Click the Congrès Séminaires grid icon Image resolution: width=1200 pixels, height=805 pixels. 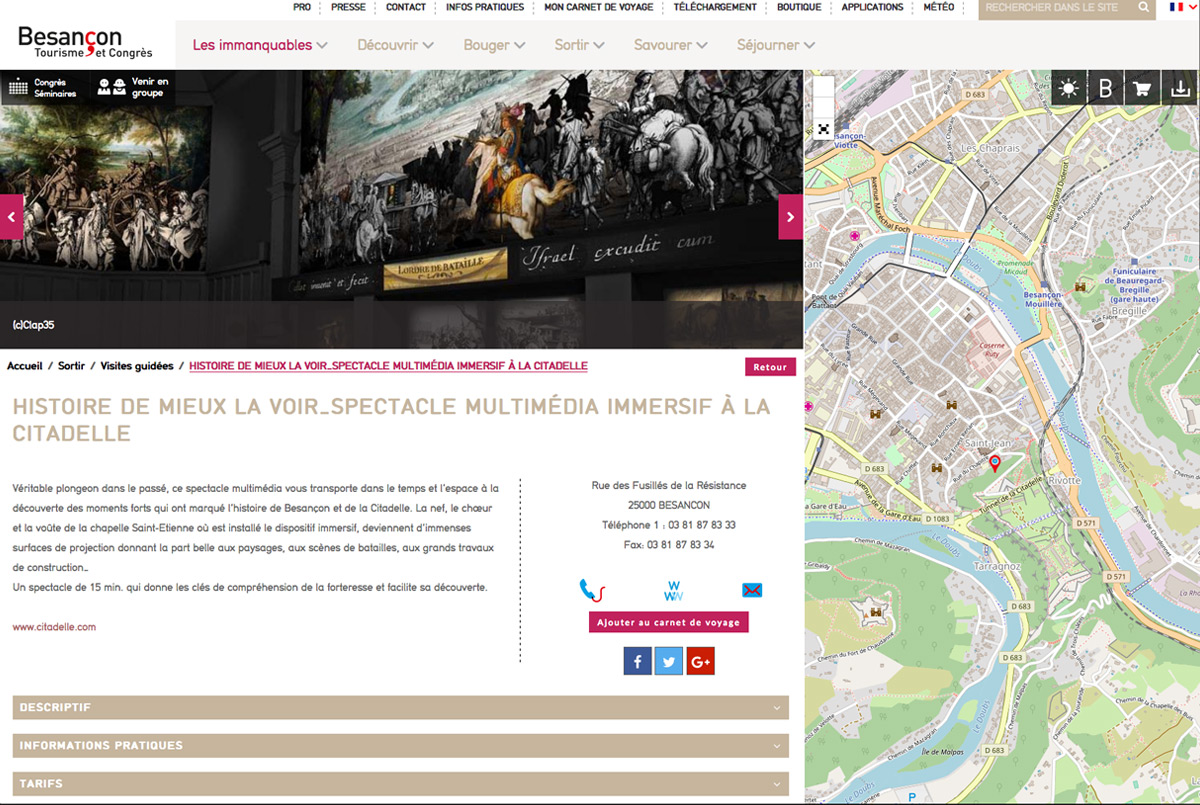click(x=18, y=88)
